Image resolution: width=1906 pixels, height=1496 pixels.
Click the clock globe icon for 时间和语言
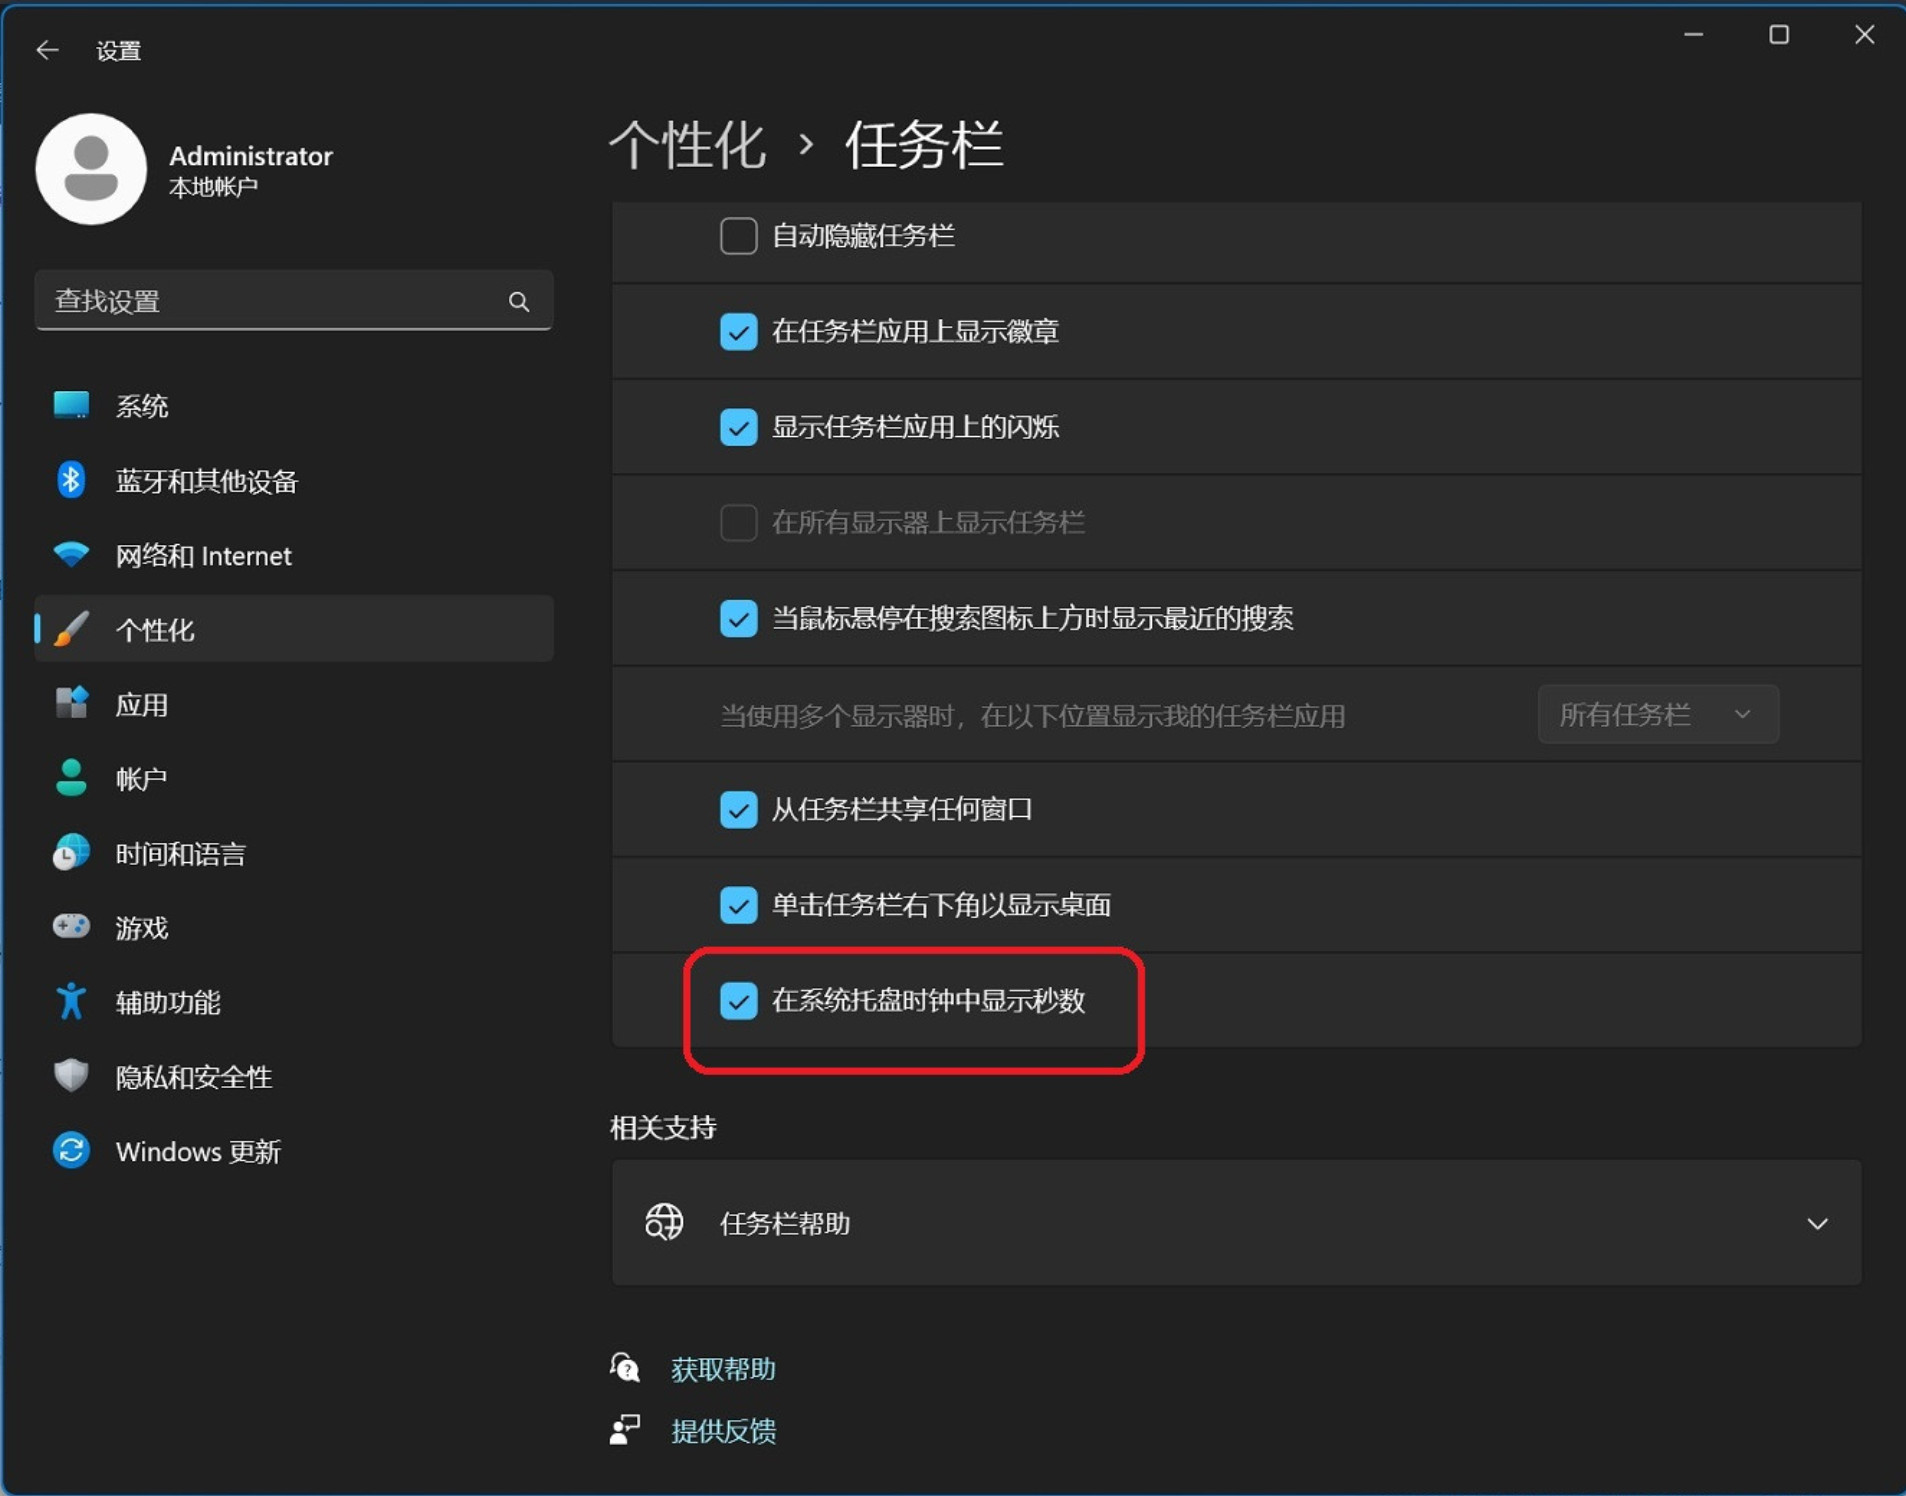point(71,852)
